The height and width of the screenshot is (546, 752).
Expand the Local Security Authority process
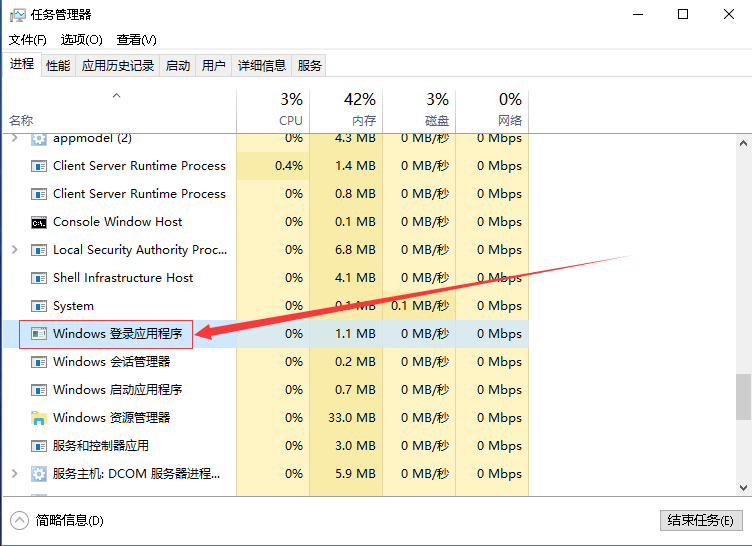tap(15, 249)
